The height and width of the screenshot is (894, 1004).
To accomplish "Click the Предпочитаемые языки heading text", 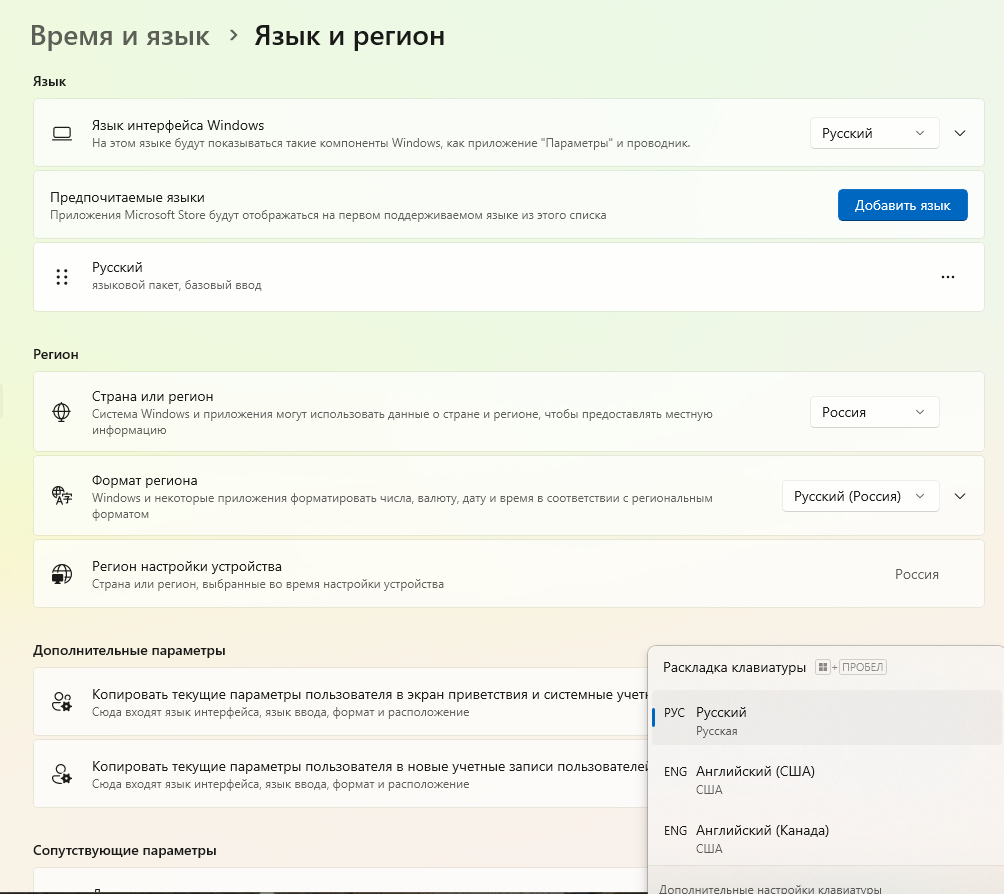I will [127, 197].
